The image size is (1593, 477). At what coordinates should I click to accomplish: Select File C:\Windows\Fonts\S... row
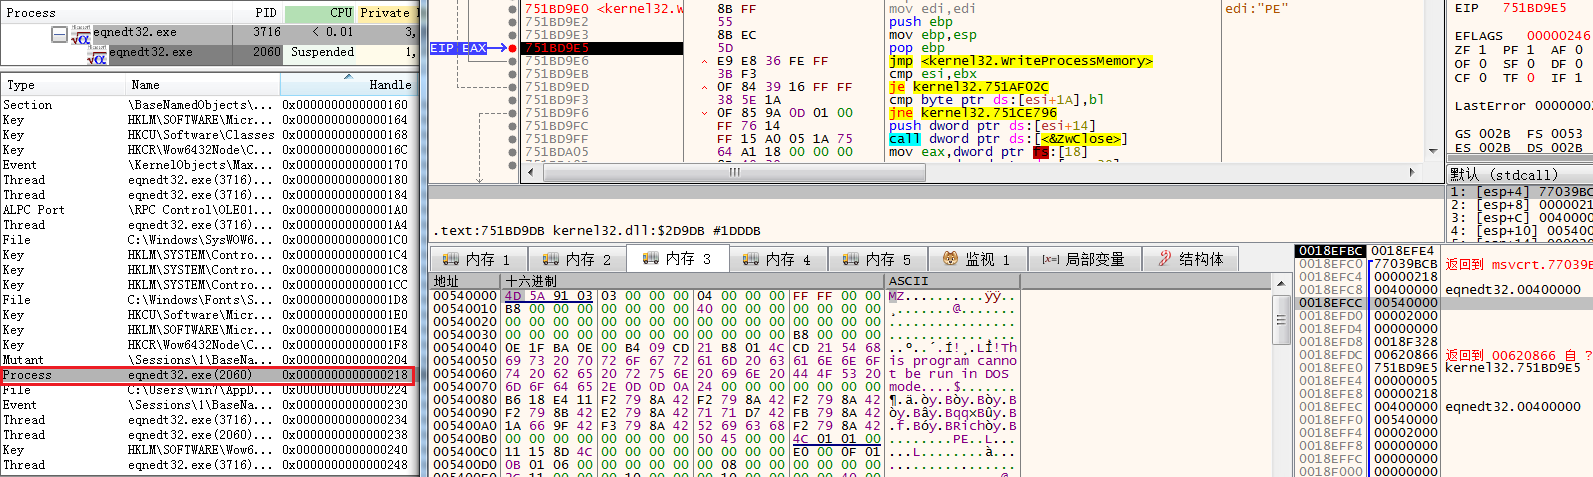208,300
